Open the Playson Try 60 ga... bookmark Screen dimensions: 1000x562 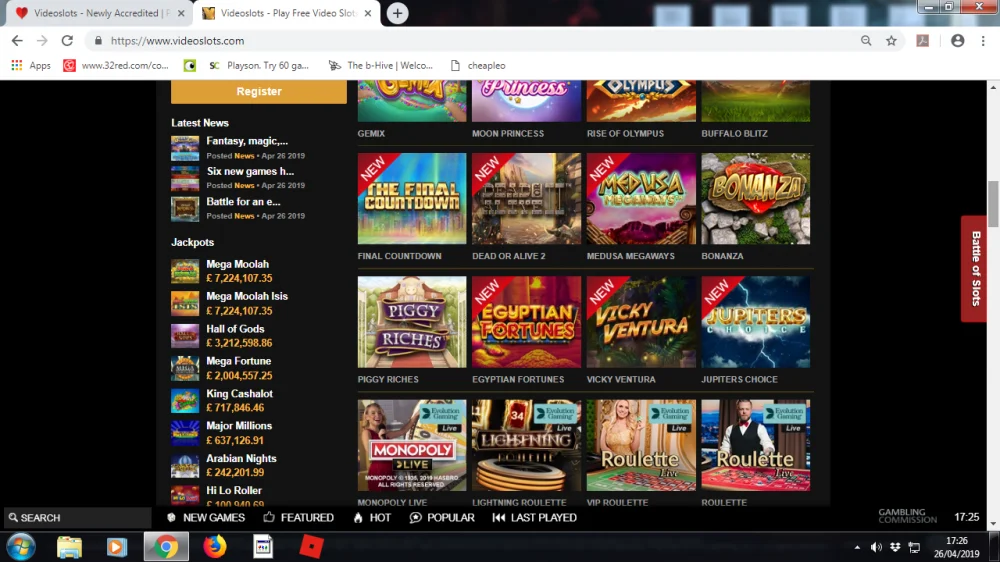point(259,65)
